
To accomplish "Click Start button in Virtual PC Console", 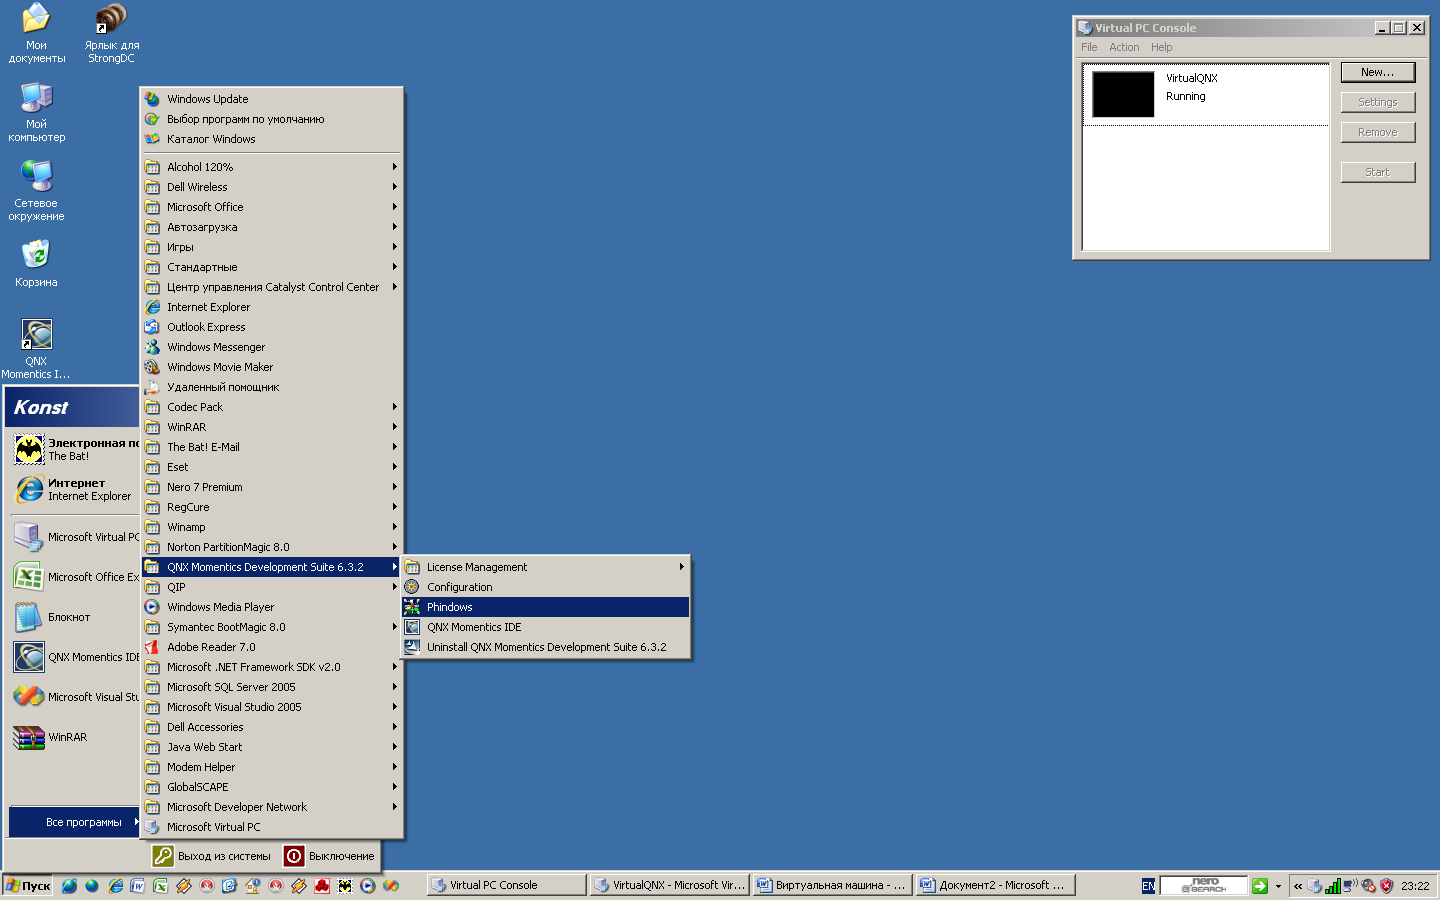I will tap(1378, 172).
